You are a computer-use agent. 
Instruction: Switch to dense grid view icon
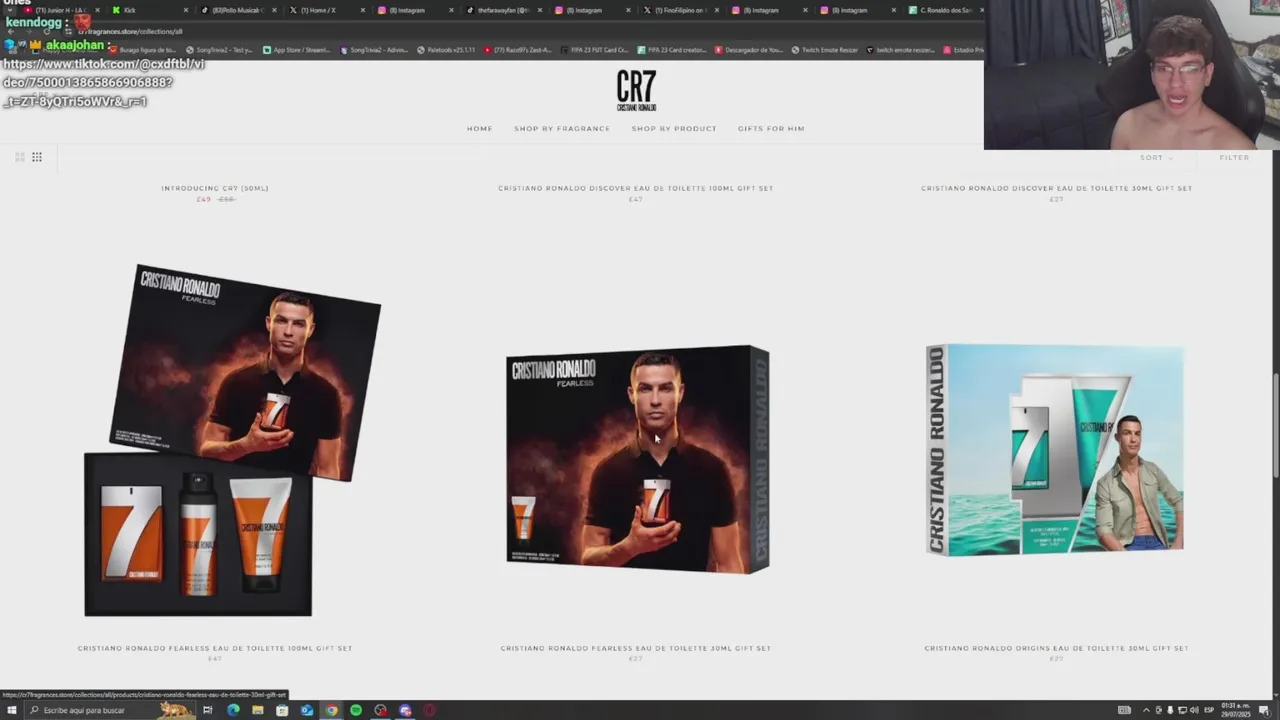[x=37, y=157]
